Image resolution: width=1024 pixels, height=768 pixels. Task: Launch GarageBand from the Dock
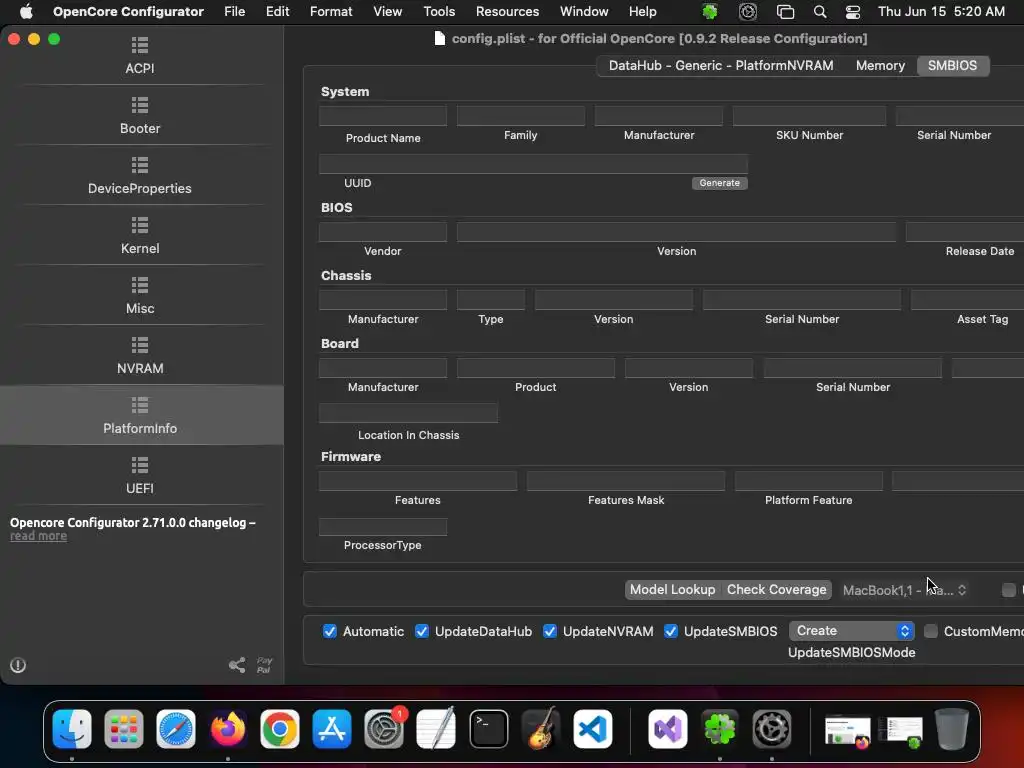click(x=541, y=728)
